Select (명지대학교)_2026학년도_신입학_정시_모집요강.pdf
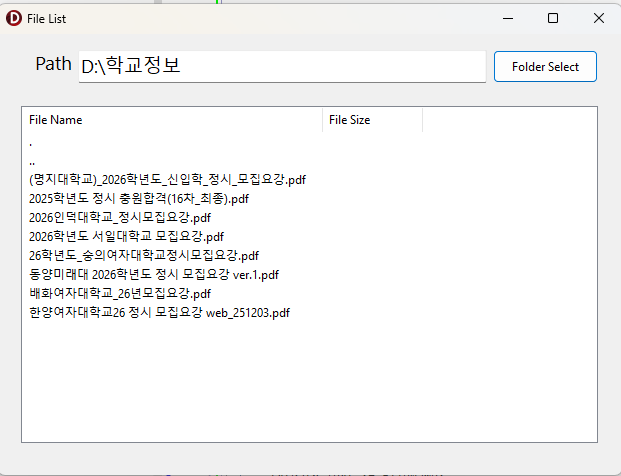The height and width of the screenshot is (476, 621). tap(167, 180)
